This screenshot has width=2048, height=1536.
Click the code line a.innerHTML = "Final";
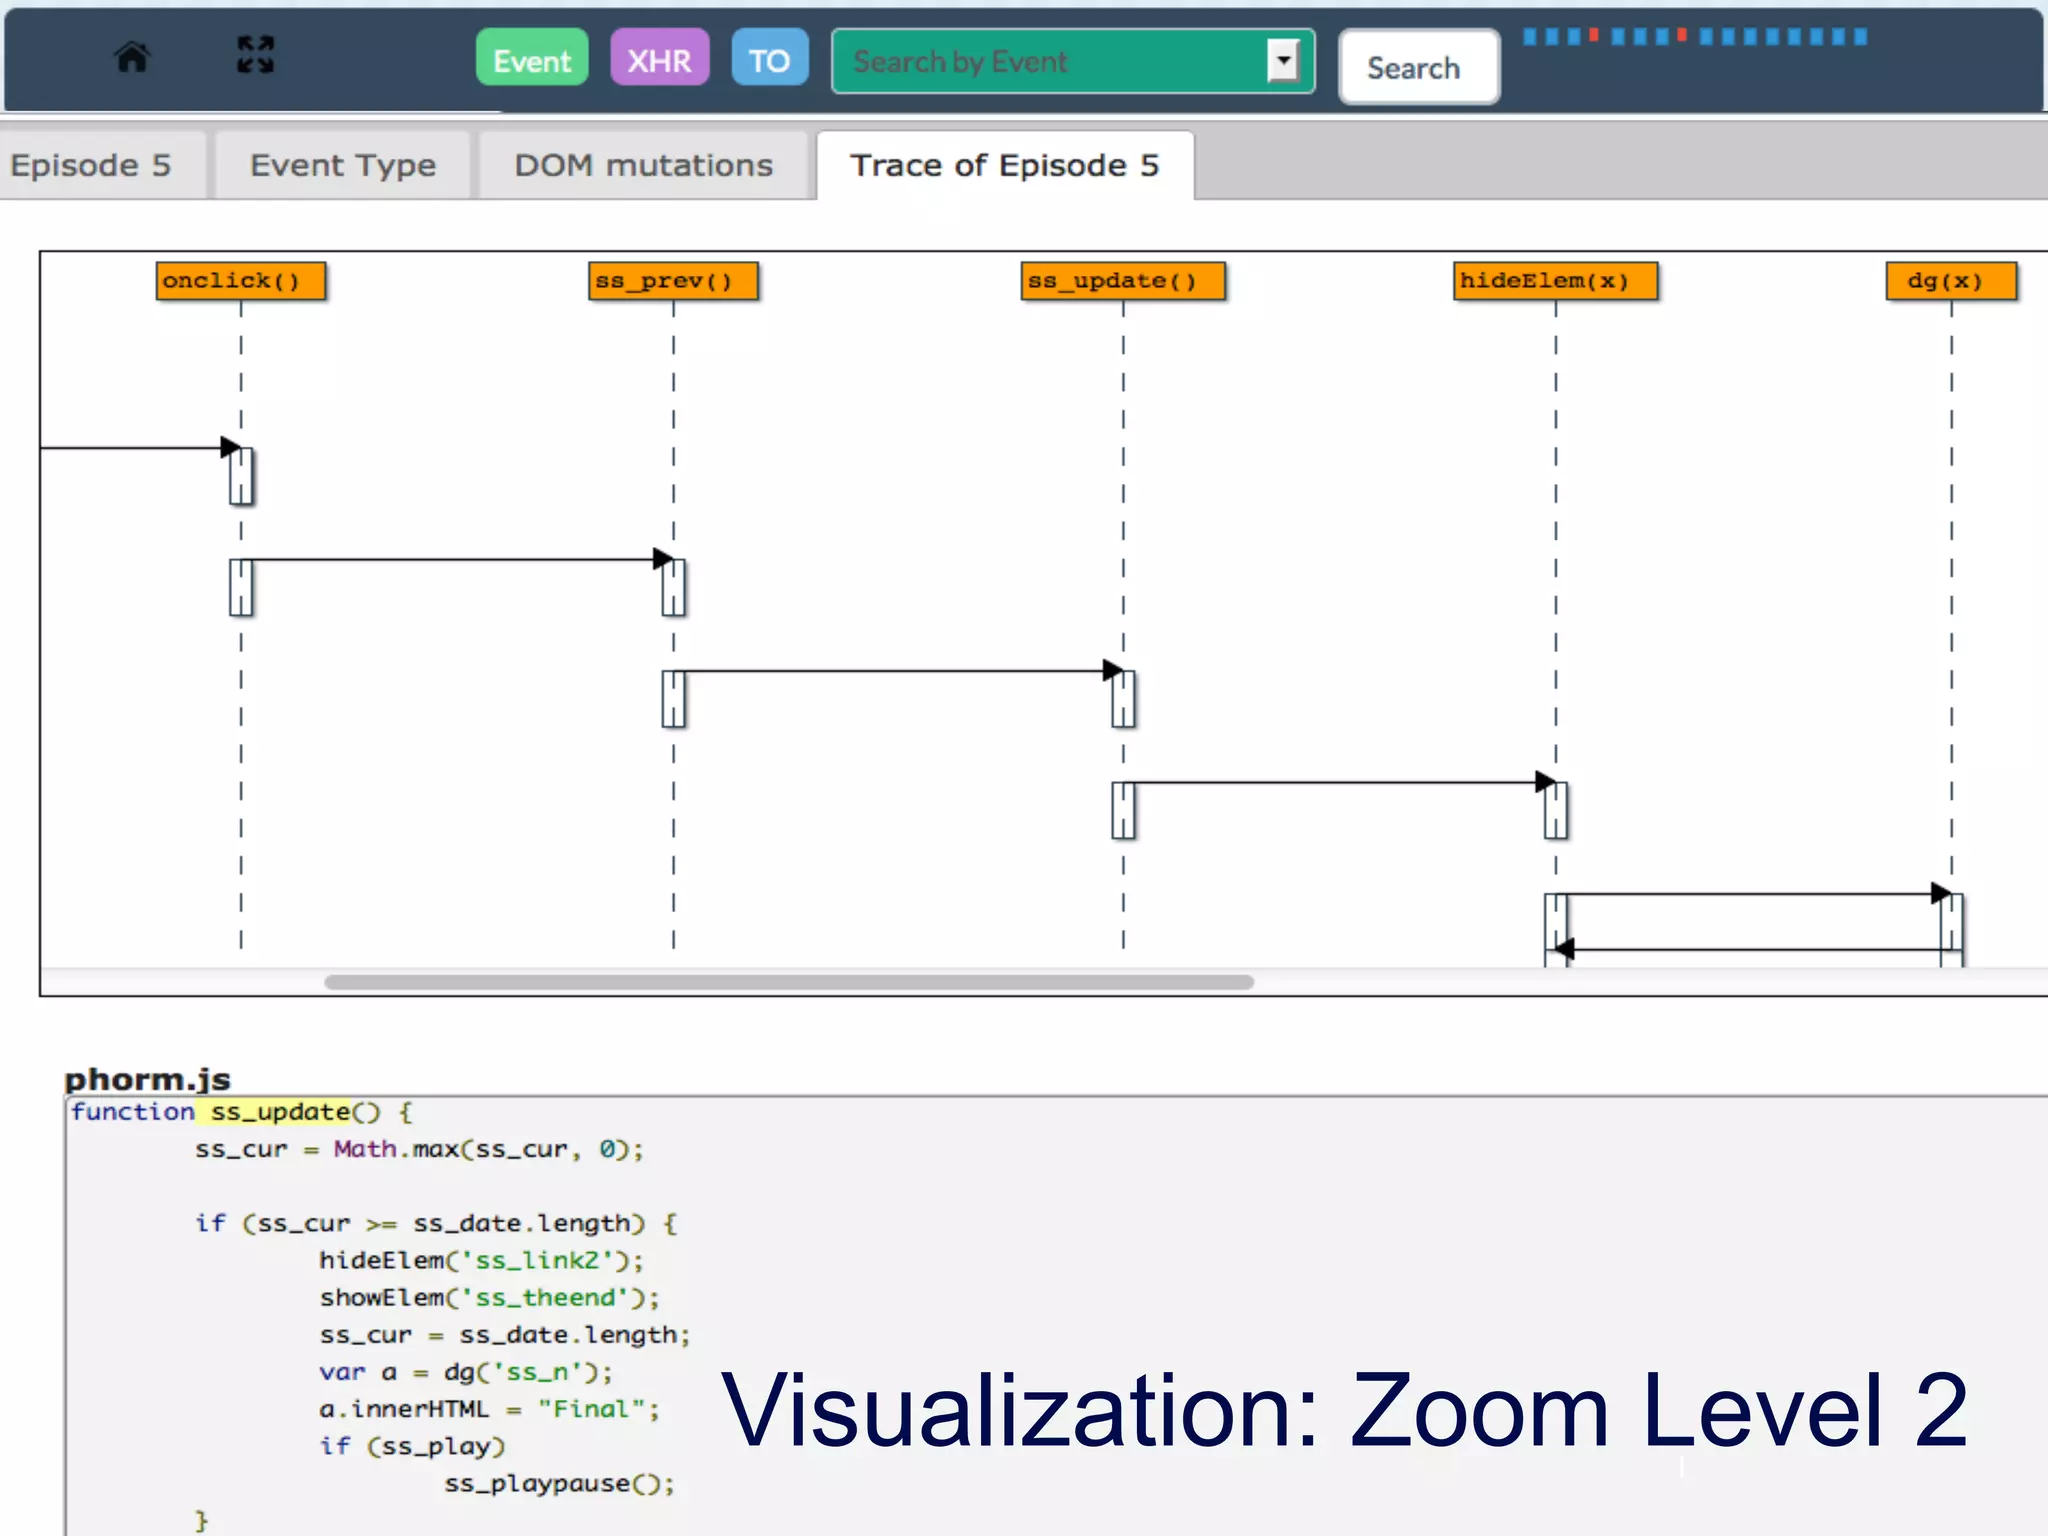490,1409
